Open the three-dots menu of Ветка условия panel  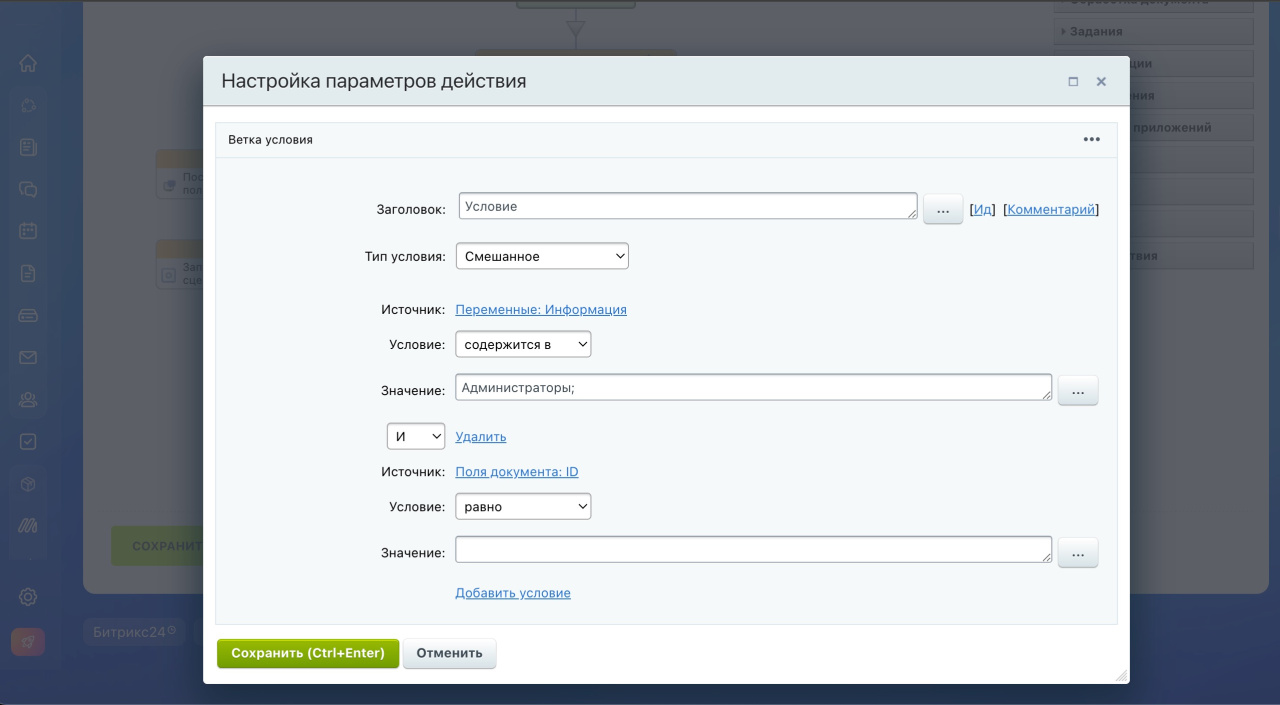(x=1091, y=140)
